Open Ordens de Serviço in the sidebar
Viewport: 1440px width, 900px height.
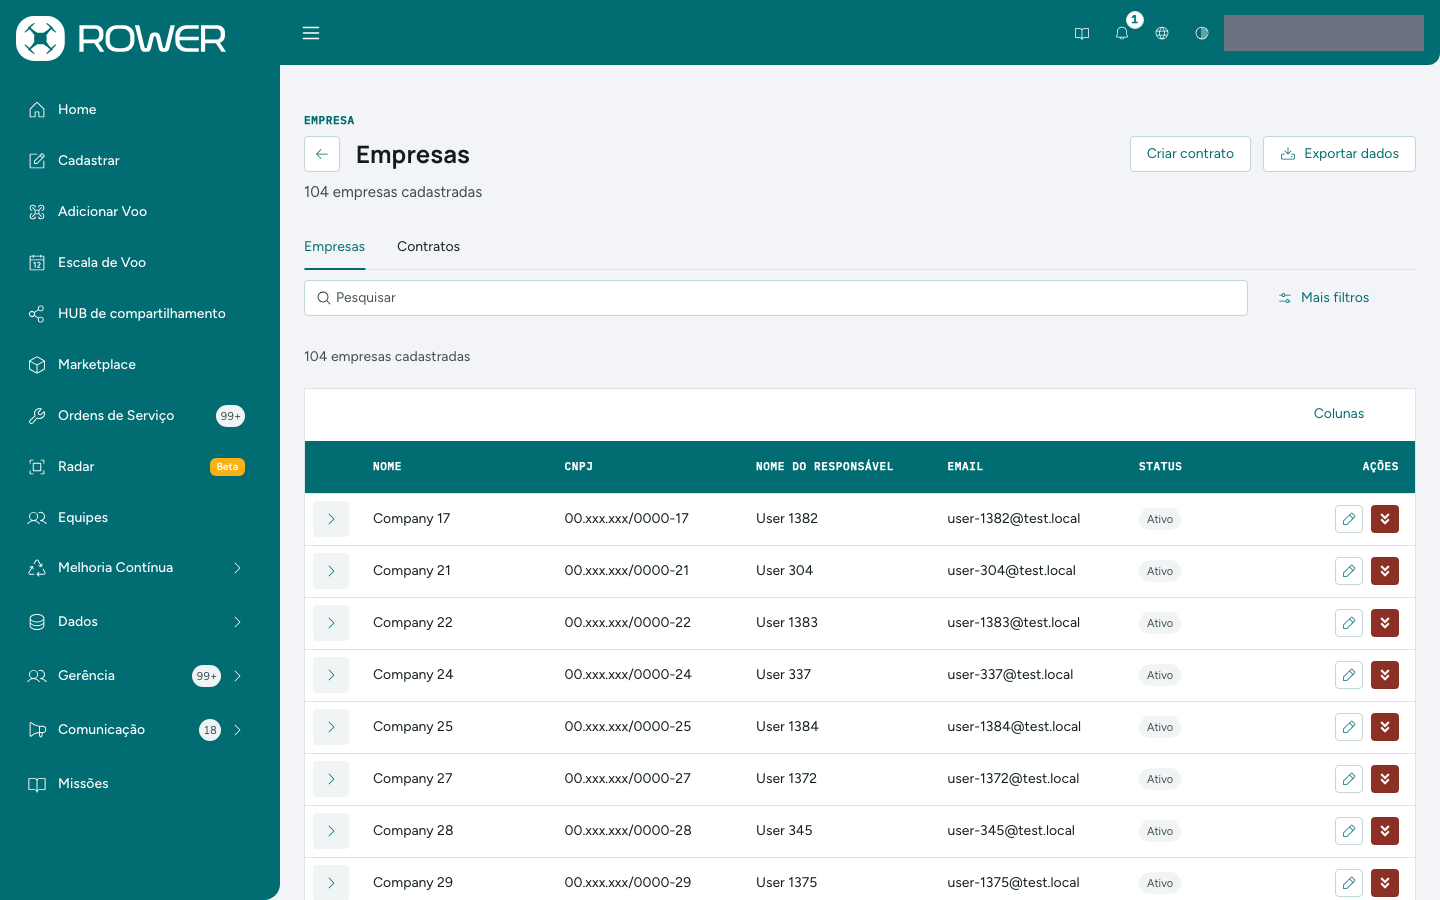tap(116, 416)
